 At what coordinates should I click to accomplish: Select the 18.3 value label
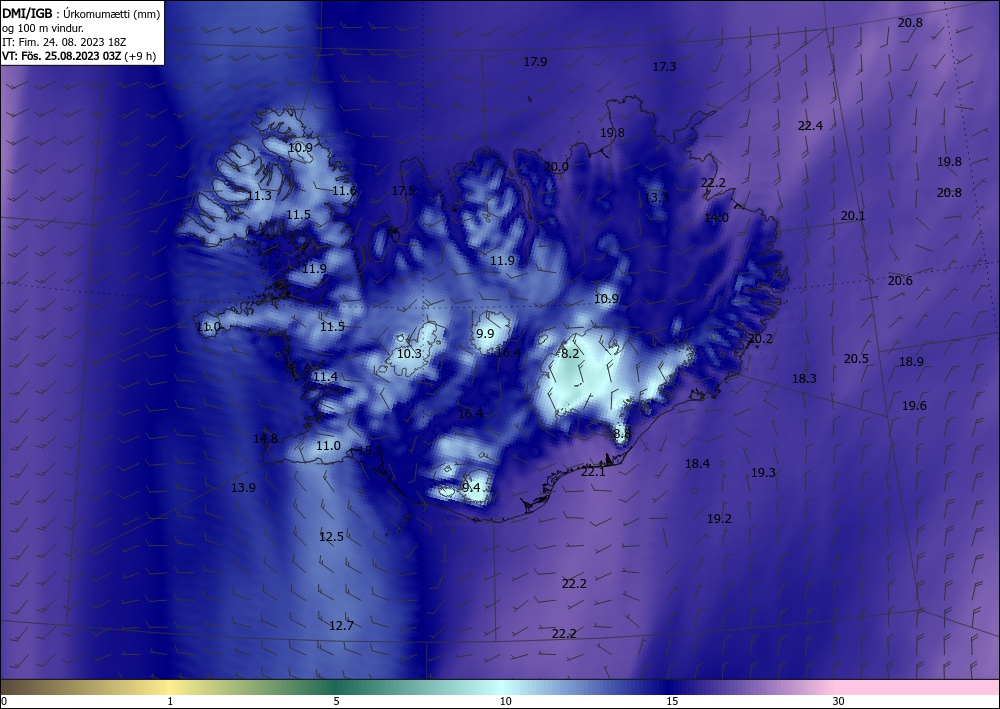tap(804, 379)
